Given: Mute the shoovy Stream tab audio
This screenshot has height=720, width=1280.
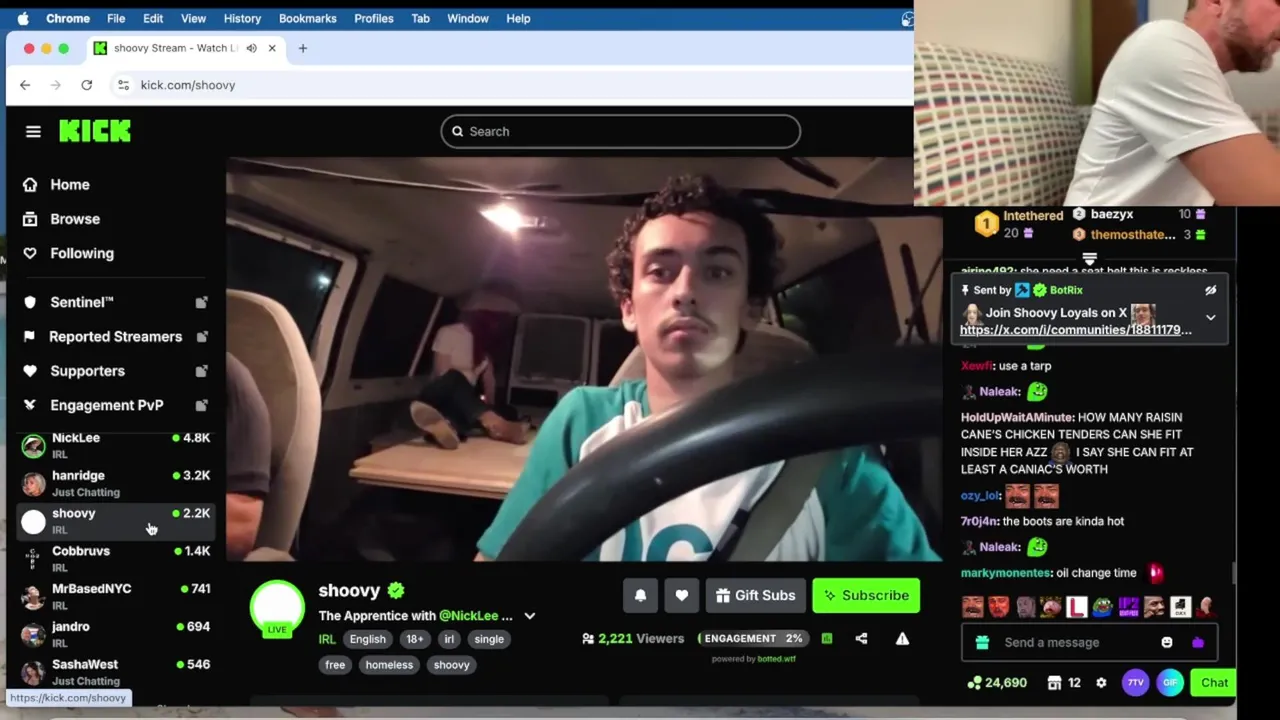Looking at the screenshot, I should tap(251, 48).
